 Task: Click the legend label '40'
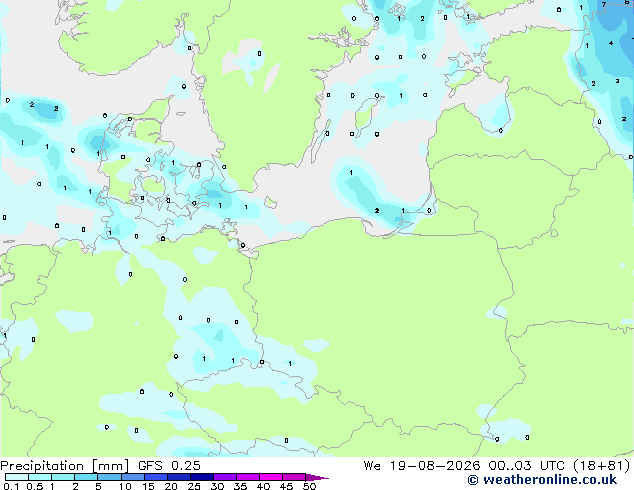pos(263,486)
